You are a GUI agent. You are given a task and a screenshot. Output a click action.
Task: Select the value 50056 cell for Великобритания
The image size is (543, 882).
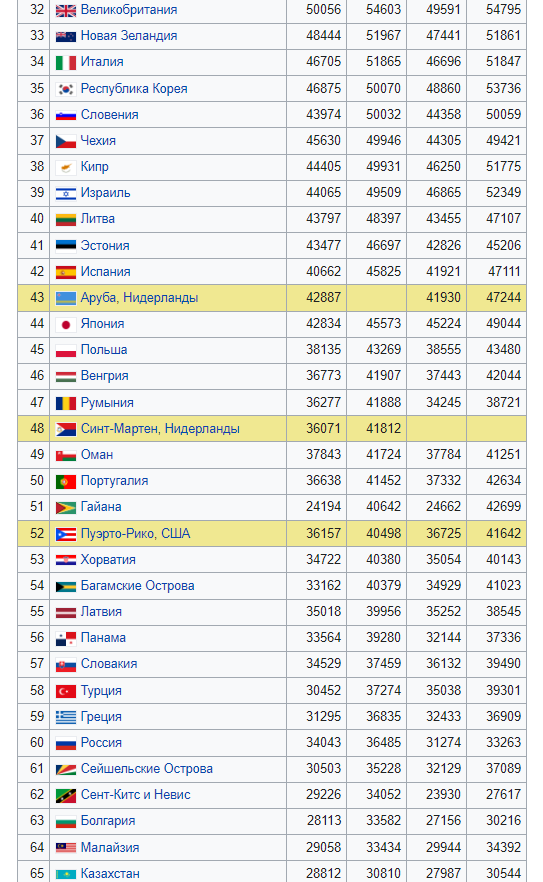[x=316, y=10]
